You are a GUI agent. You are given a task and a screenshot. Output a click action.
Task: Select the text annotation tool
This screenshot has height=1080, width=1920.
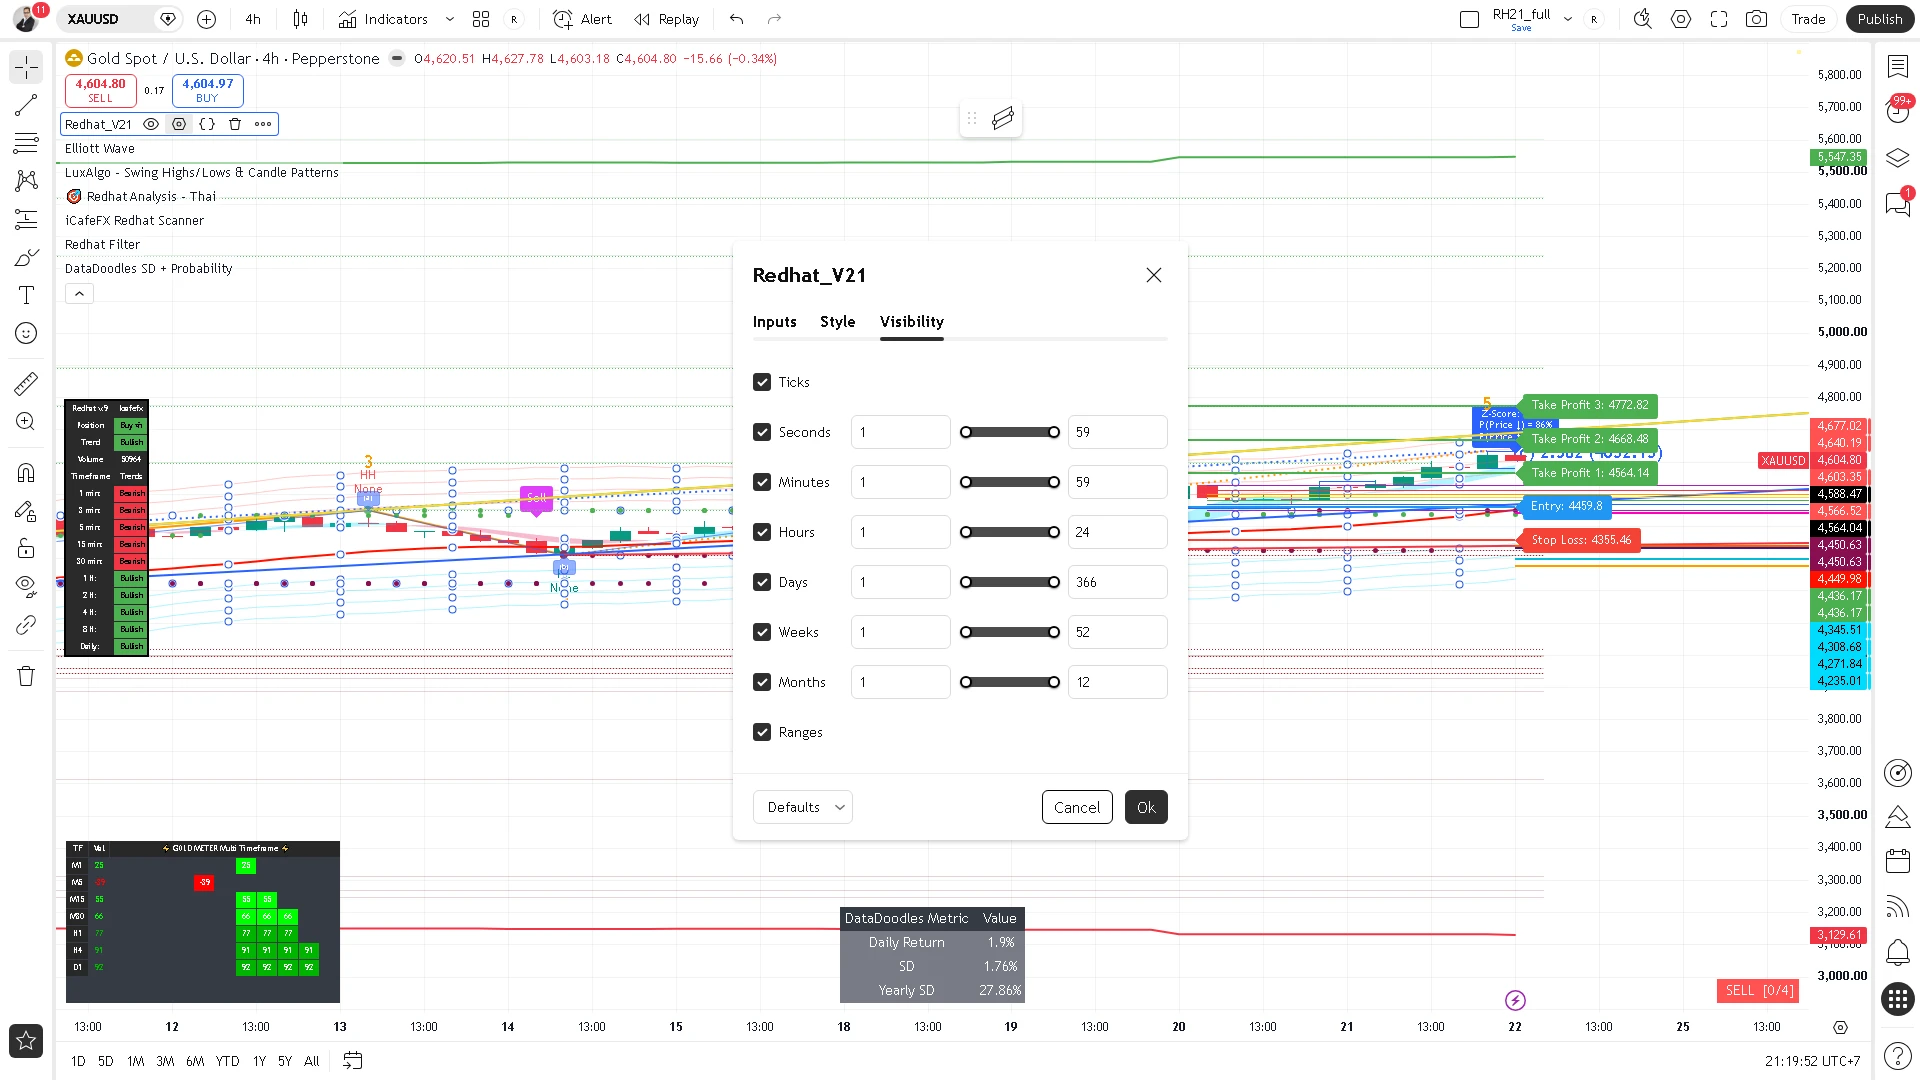(26, 295)
